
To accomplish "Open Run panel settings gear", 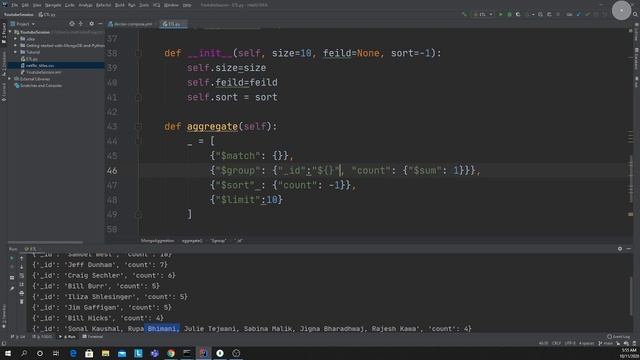I will [x=620, y=249].
